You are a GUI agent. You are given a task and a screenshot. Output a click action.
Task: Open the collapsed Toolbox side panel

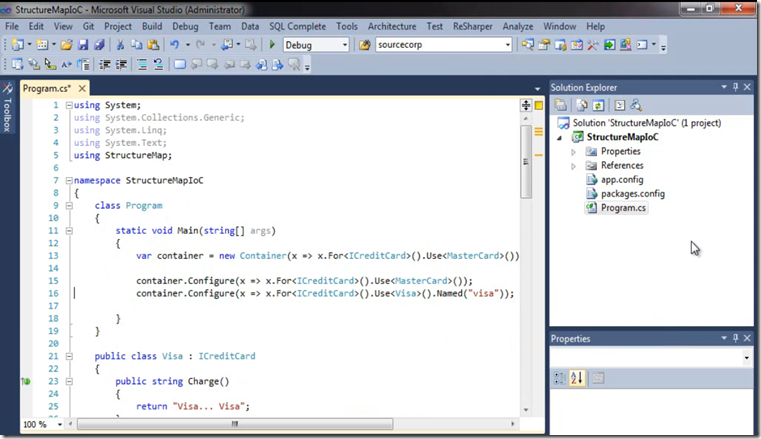pyautogui.click(x=7, y=108)
